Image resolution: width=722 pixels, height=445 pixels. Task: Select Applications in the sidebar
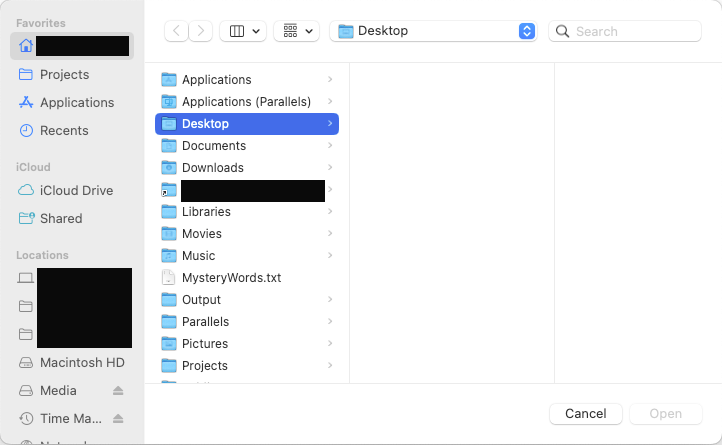(76, 102)
